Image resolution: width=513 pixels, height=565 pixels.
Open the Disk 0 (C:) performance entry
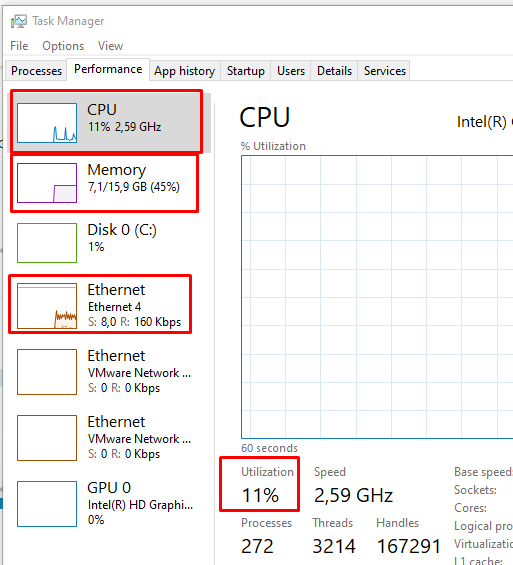point(104,243)
